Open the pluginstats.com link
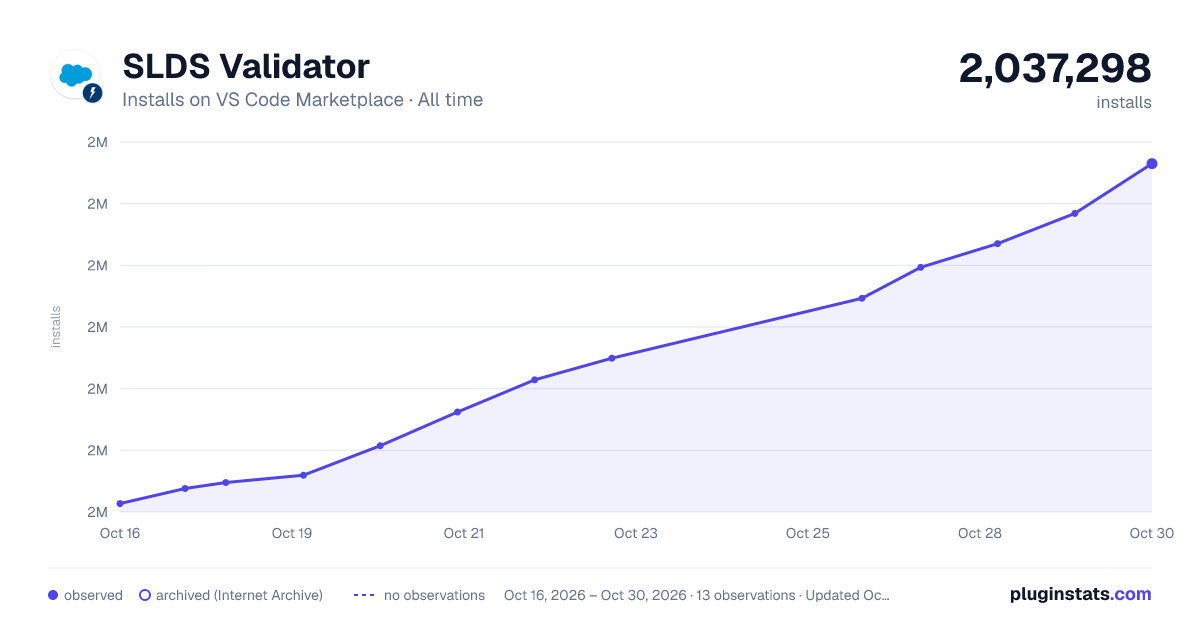Viewport: 1200px width, 630px height. (1080, 594)
